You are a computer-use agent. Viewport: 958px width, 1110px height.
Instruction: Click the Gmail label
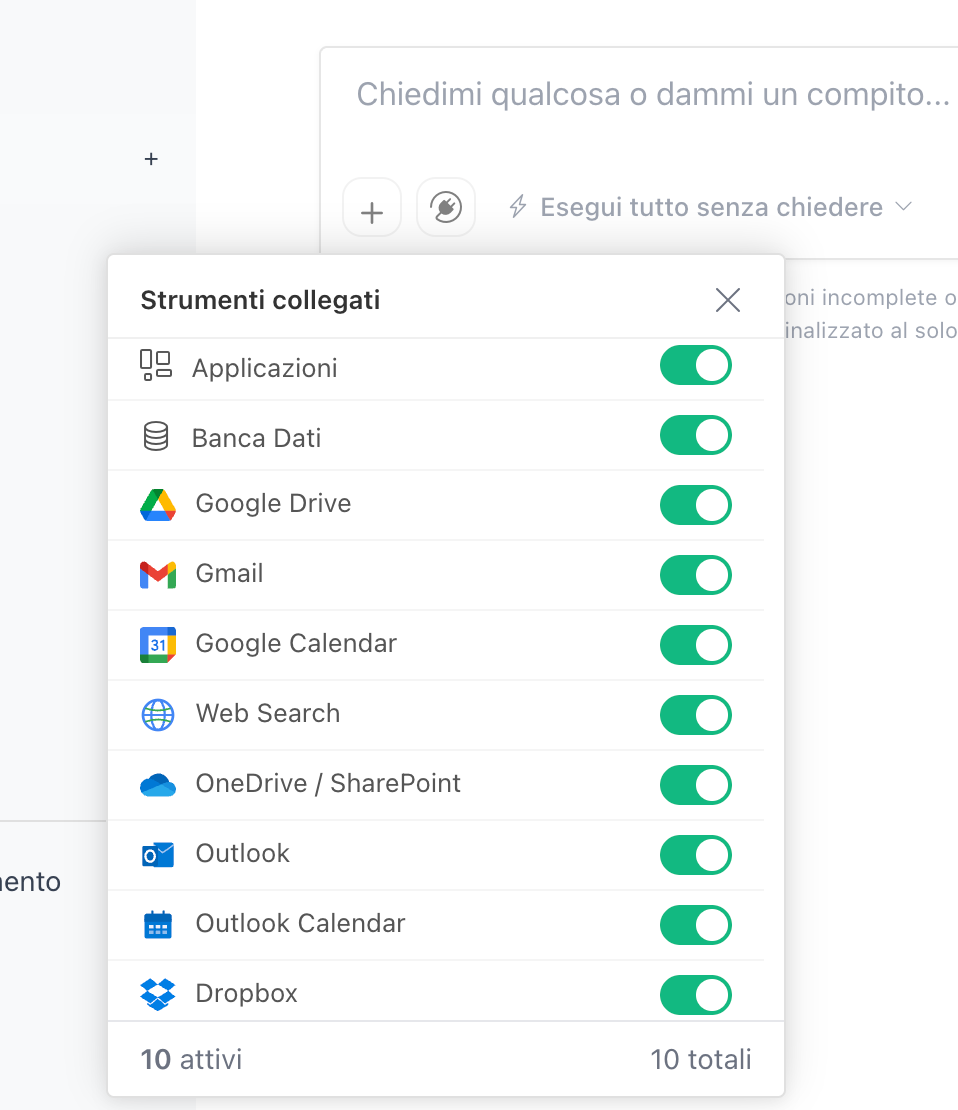point(229,573)
